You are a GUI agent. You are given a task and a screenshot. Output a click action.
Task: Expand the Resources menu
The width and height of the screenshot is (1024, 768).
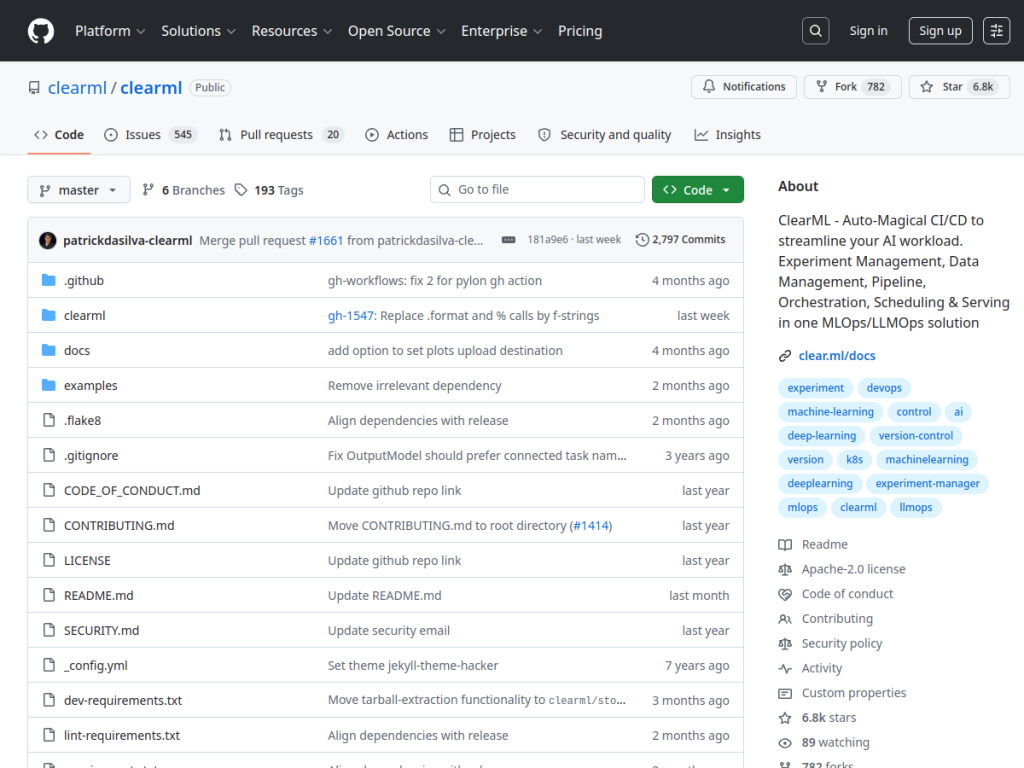pyautogui.click(x=291, y=31)
